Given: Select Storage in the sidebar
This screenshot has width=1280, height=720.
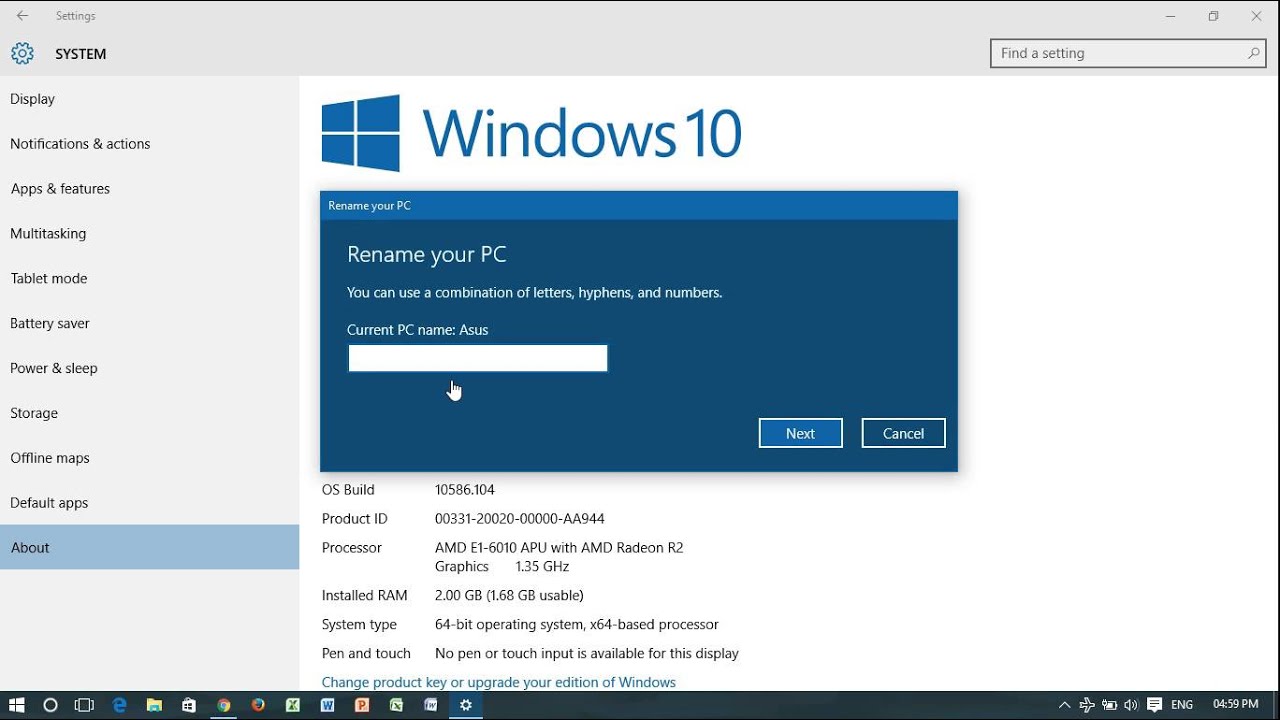Looking at the screenshot, I should pyautogui.click(x=150, y=413).
